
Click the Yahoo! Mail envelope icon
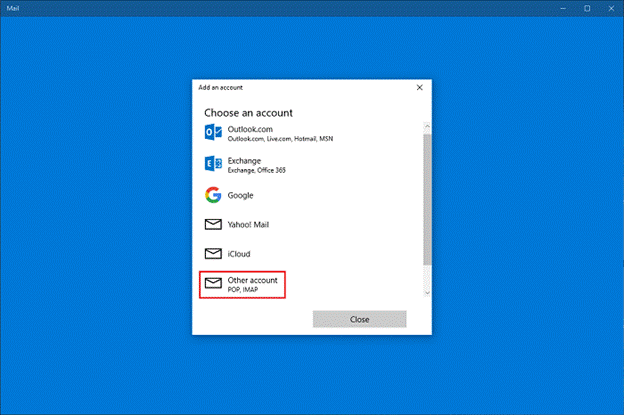[213, 225]
